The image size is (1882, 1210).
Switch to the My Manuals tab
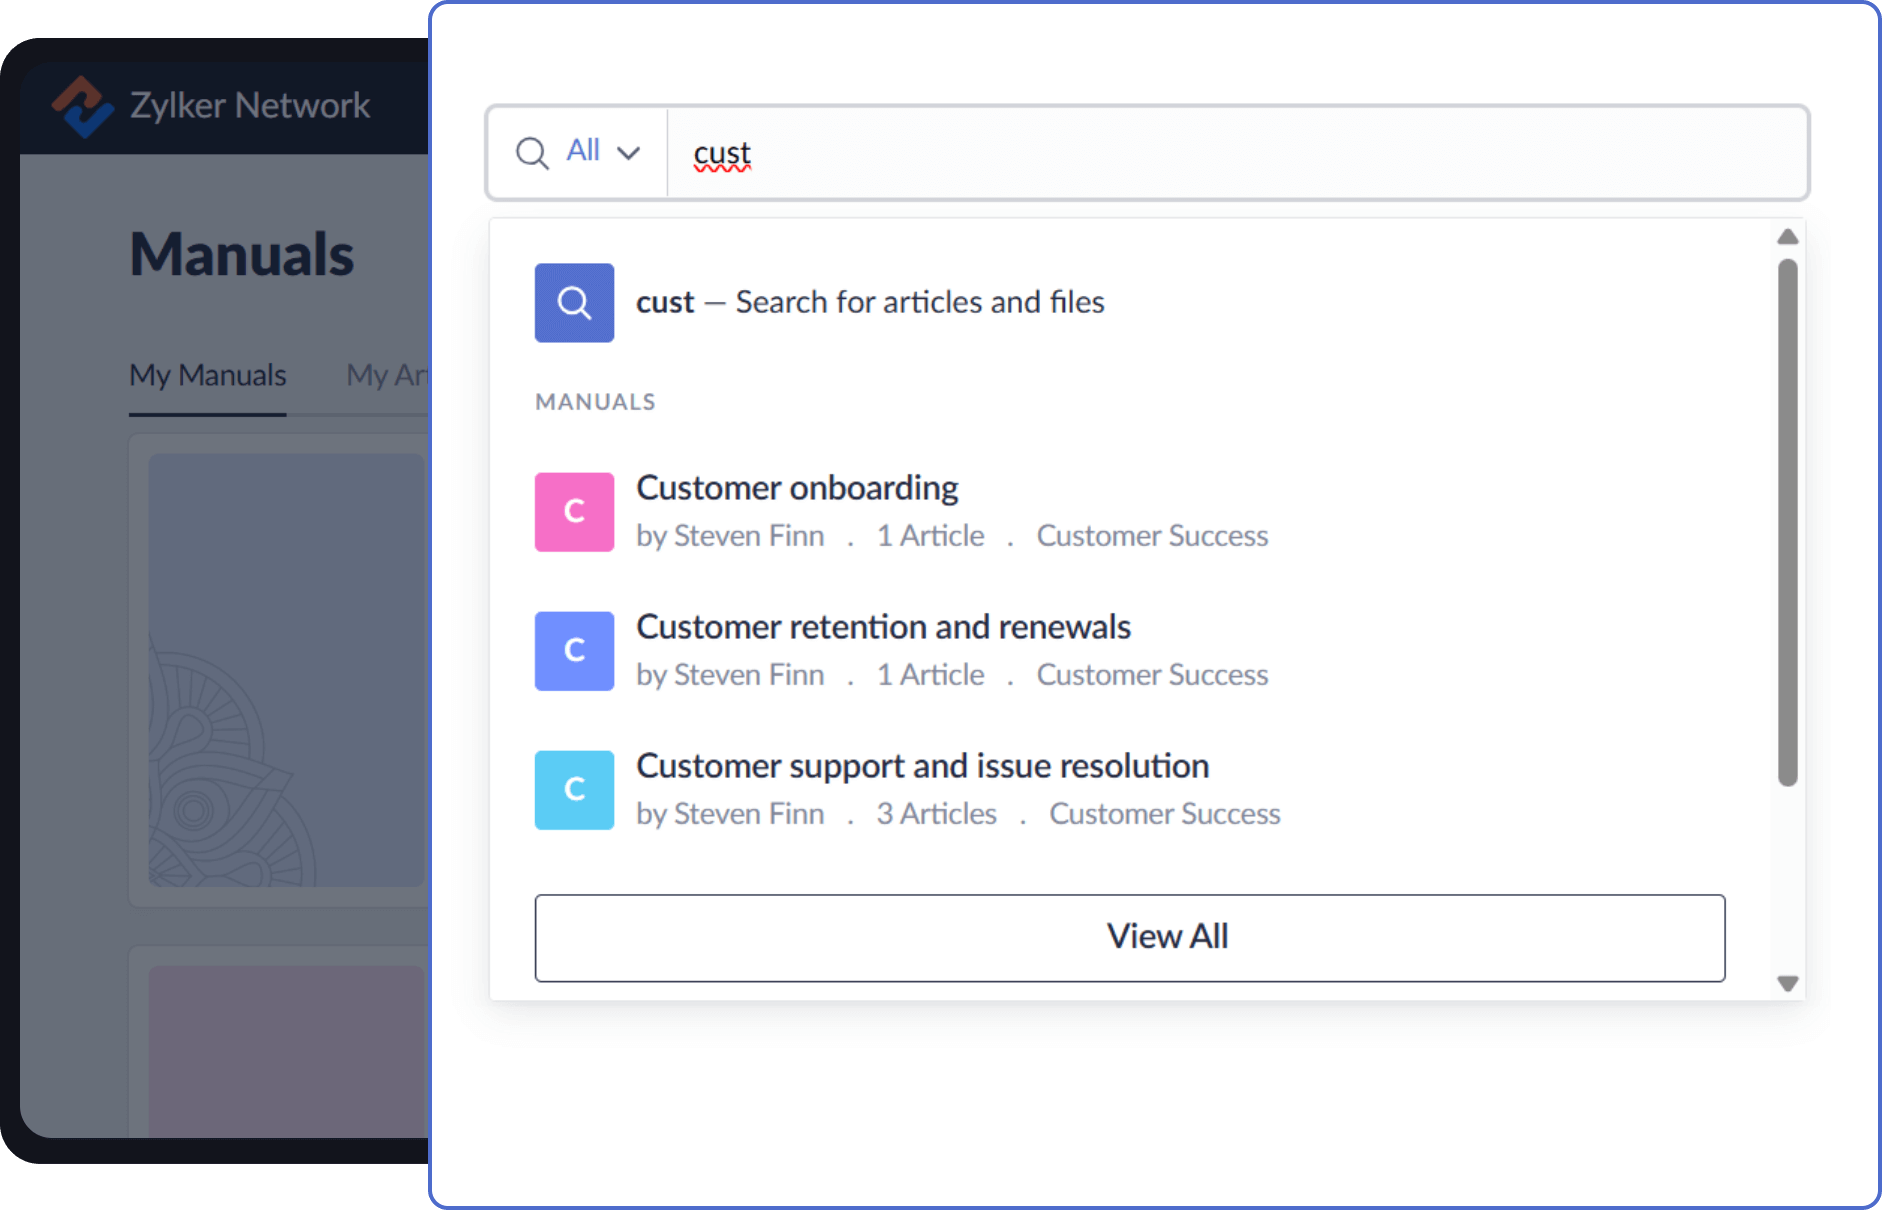click(207, 375)
